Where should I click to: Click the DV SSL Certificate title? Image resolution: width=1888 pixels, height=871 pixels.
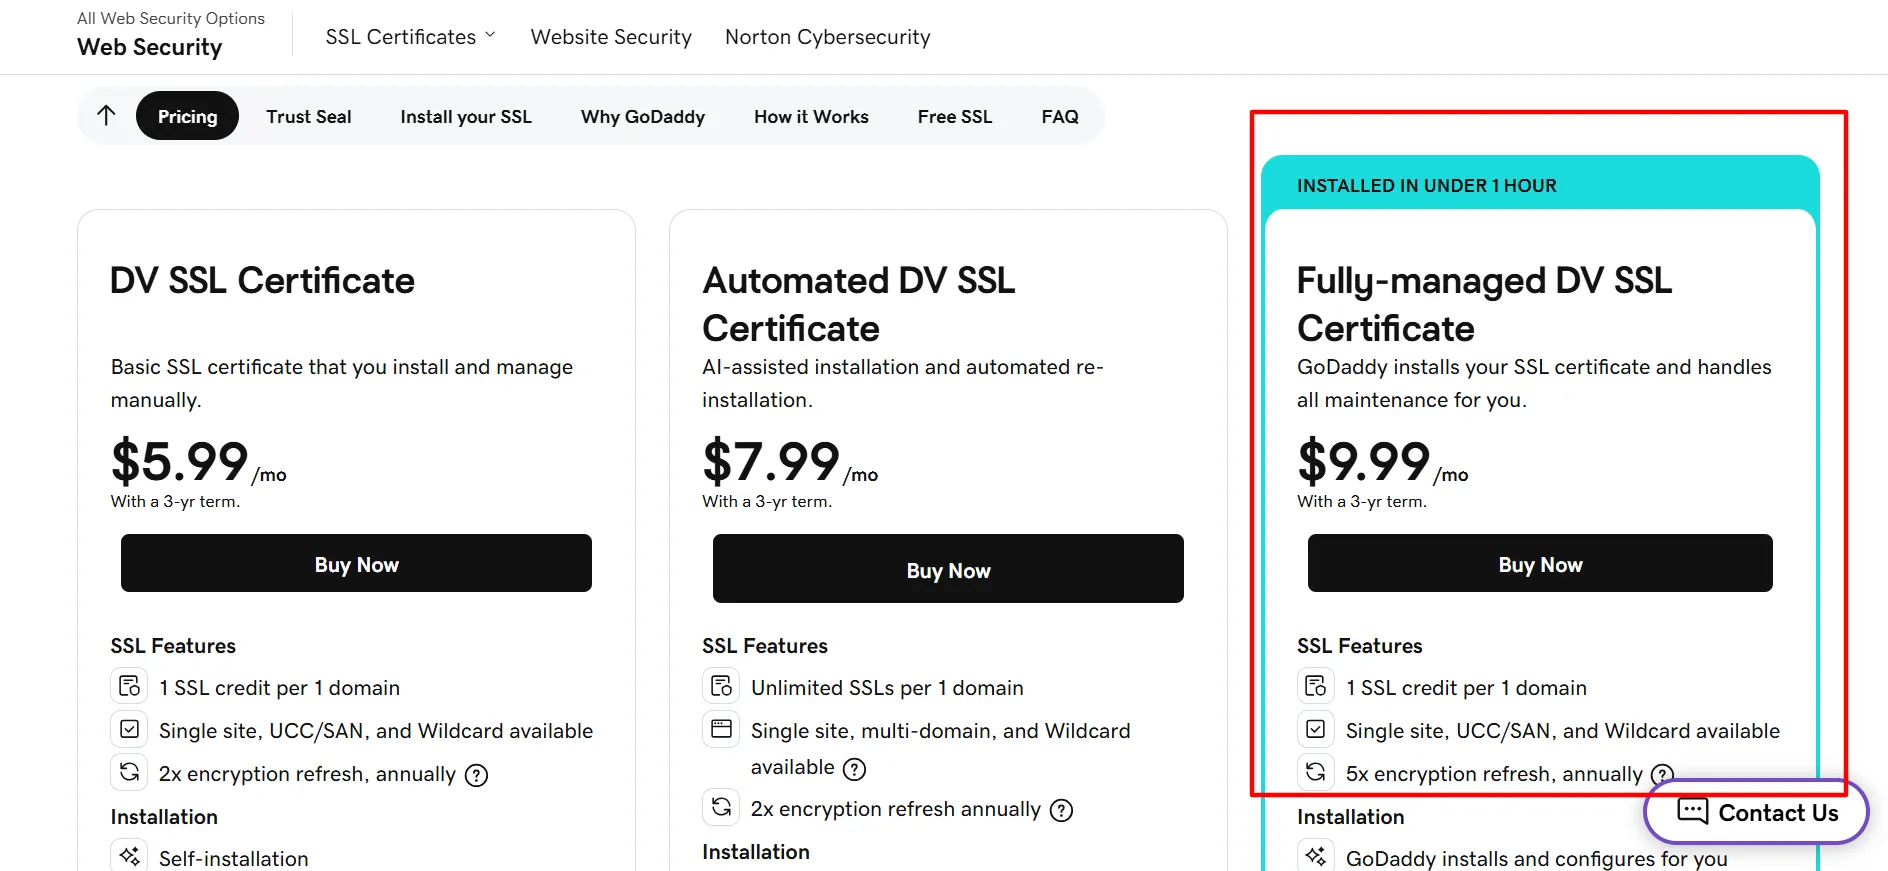click(262, 280)
